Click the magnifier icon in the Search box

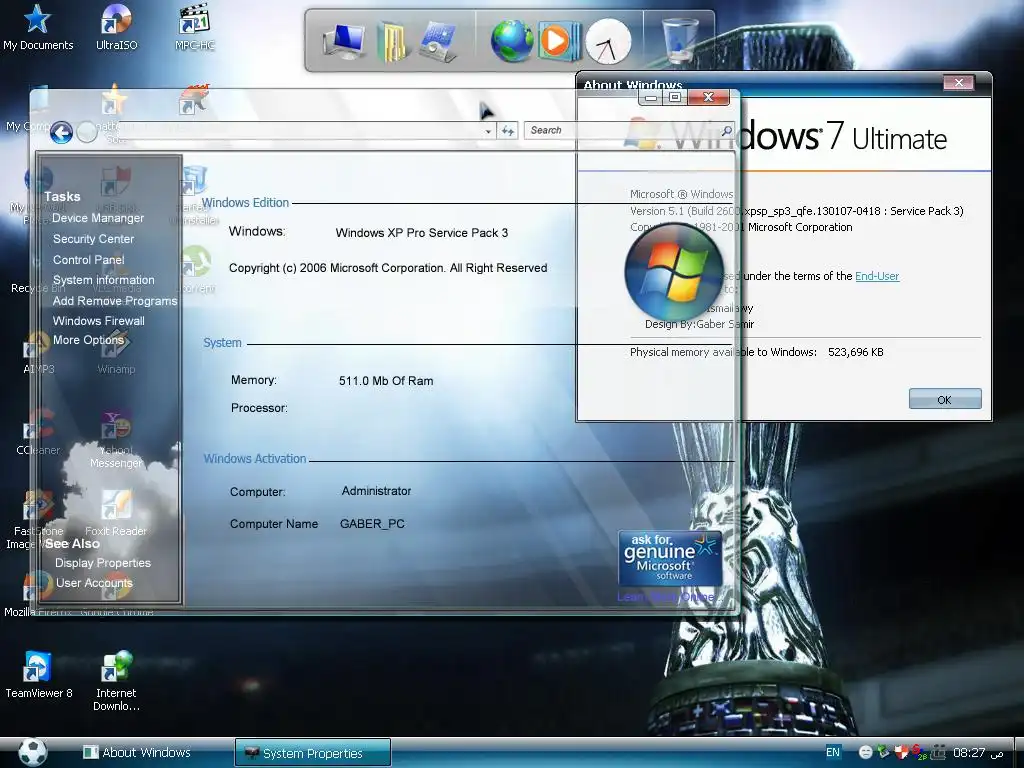pos(726,131)
